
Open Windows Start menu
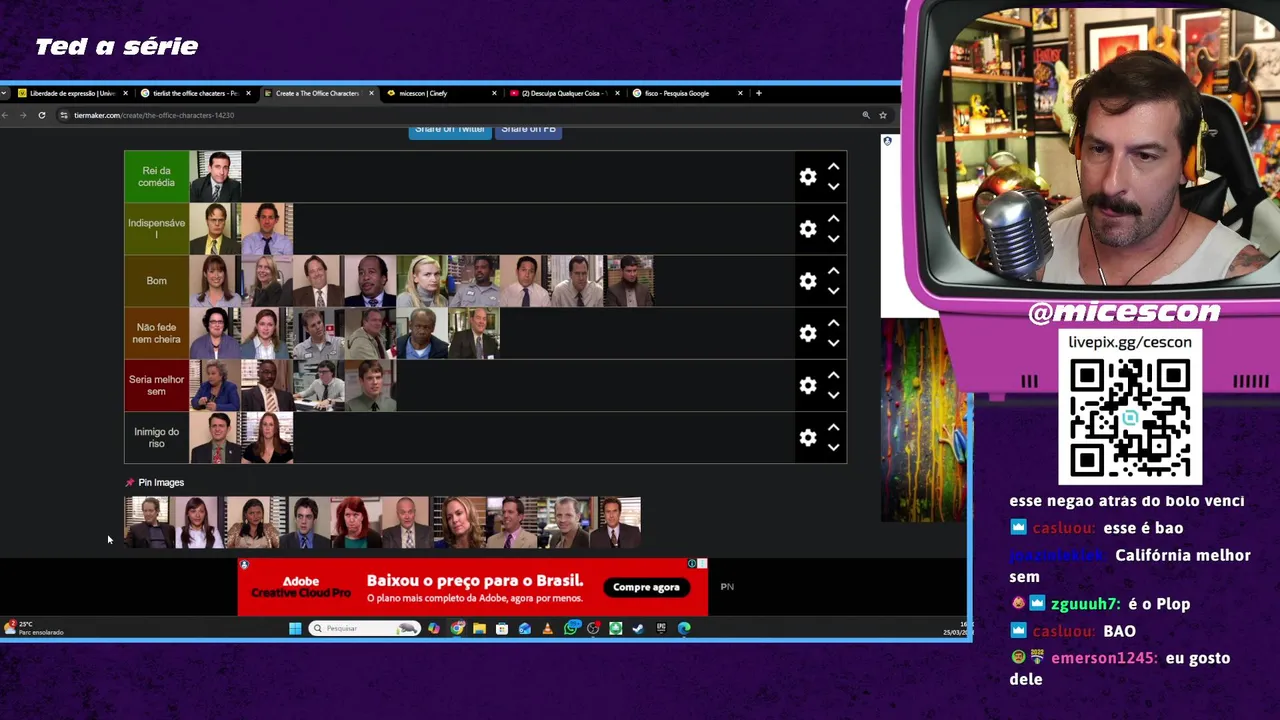(x=295, y=628)
